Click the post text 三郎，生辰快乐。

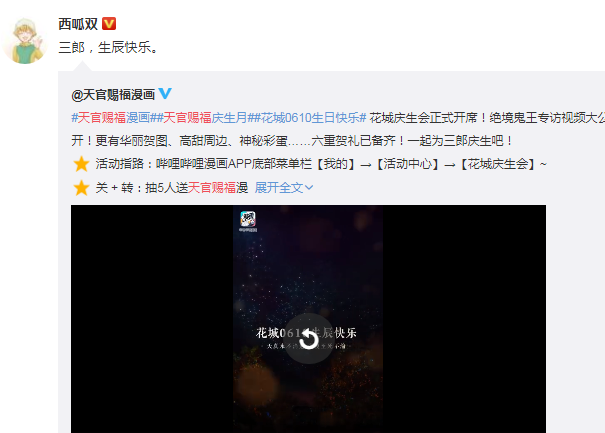coord(108,47)
